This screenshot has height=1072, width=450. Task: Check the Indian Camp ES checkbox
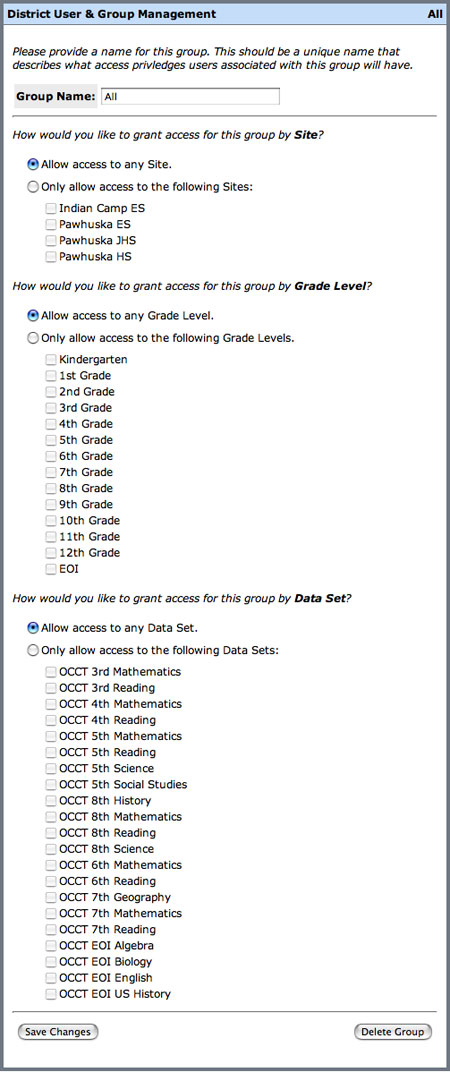point(51,209)
